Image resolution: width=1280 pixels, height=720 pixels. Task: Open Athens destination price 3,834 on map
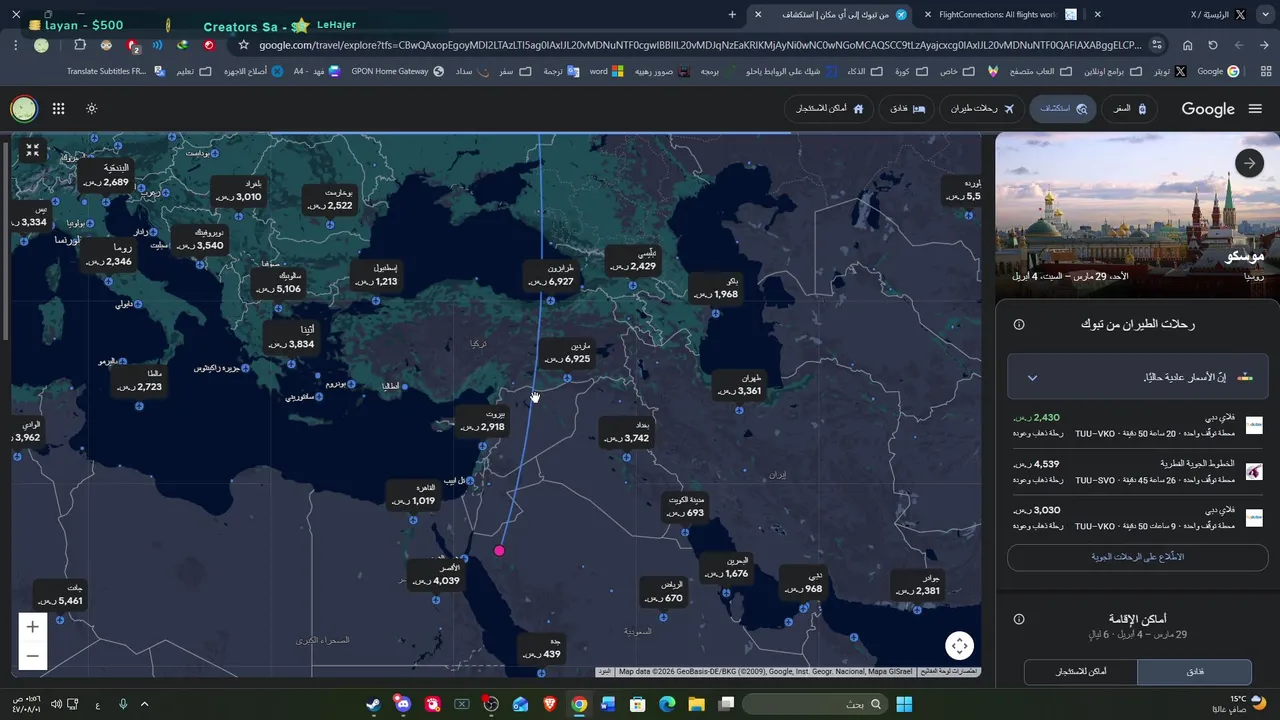pyautogui.click(x=293, y=337)
